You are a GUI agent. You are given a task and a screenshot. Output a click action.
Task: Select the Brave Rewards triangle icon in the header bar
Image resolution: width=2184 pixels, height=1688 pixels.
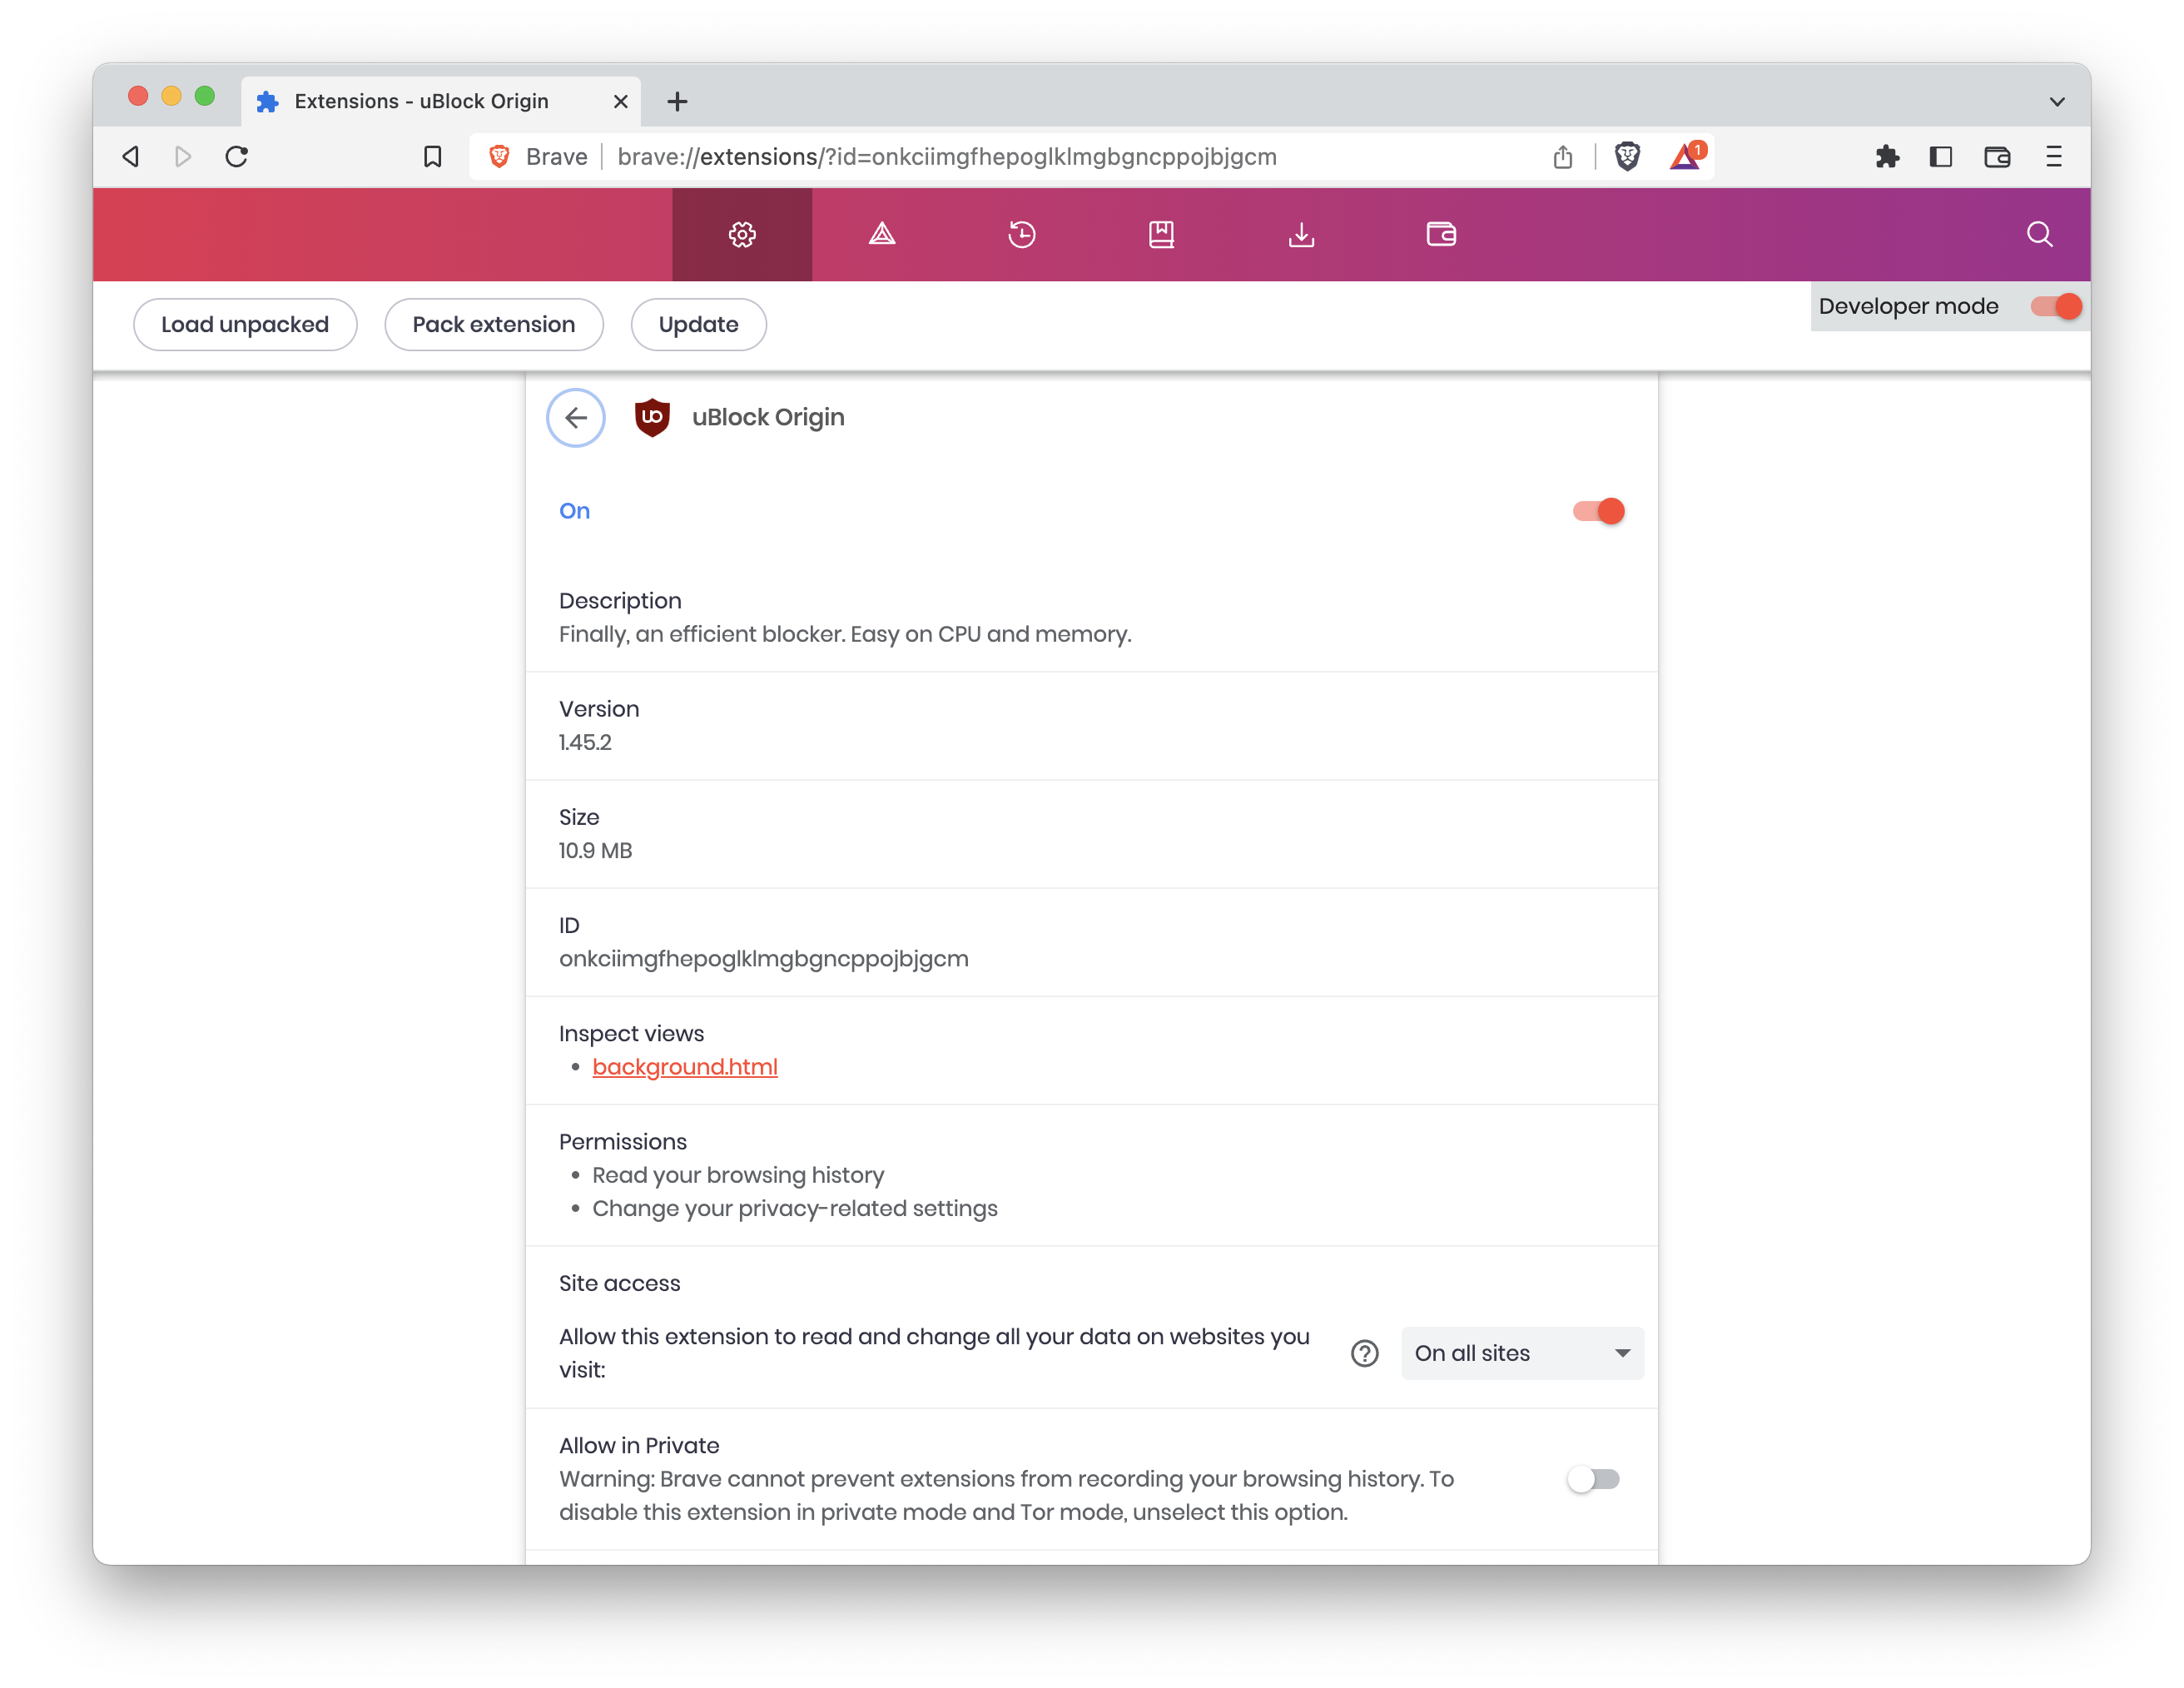point(881,234)
